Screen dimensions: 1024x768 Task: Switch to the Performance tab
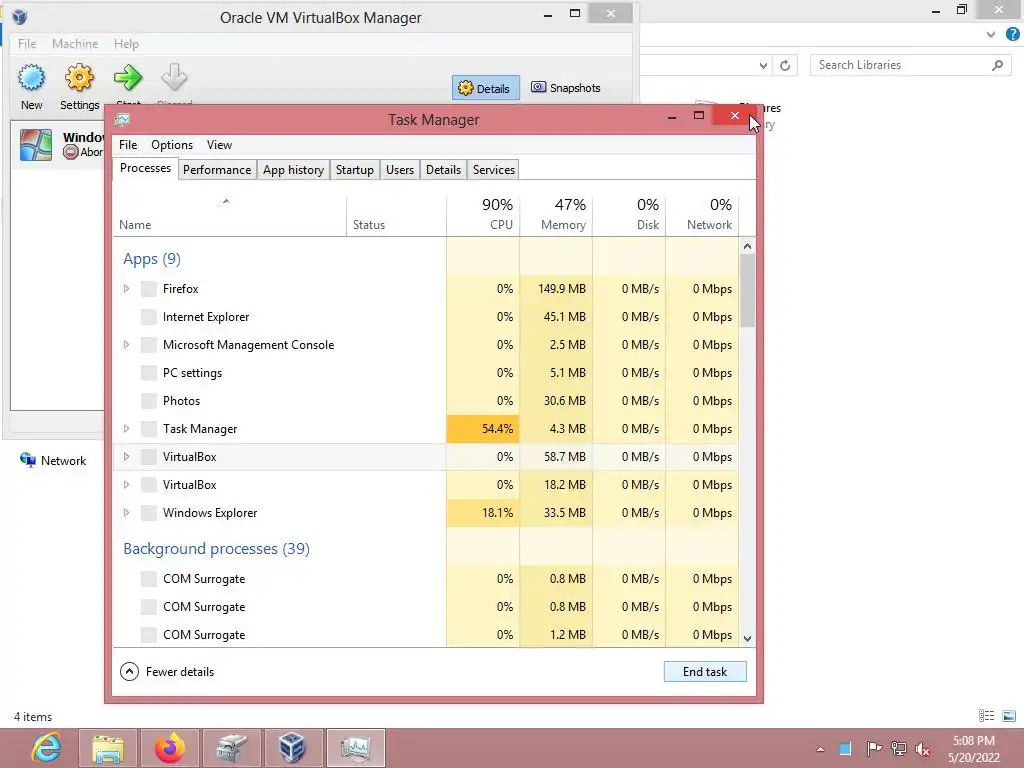[217, 170]
